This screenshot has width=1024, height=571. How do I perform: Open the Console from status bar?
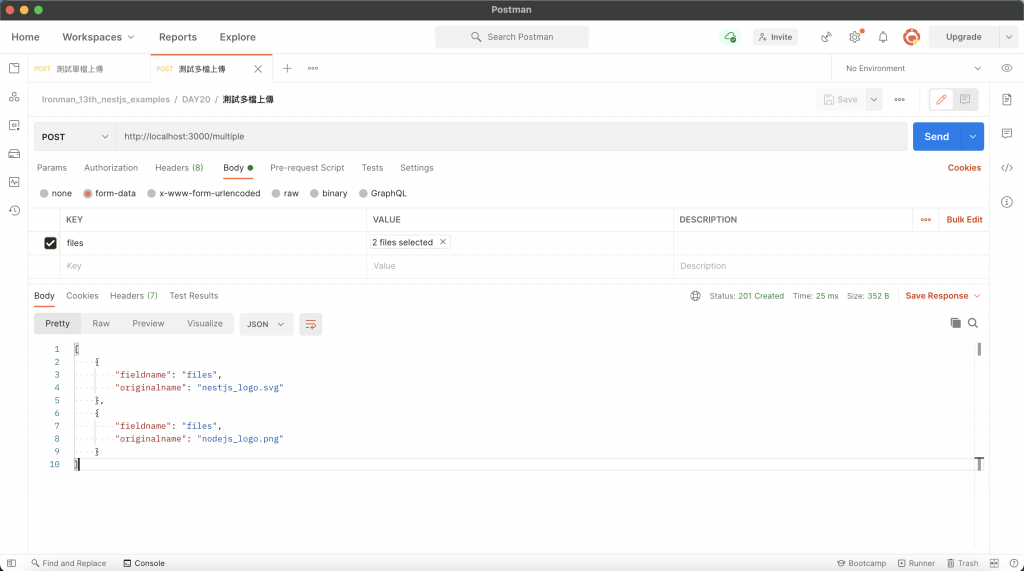(144, 563)
